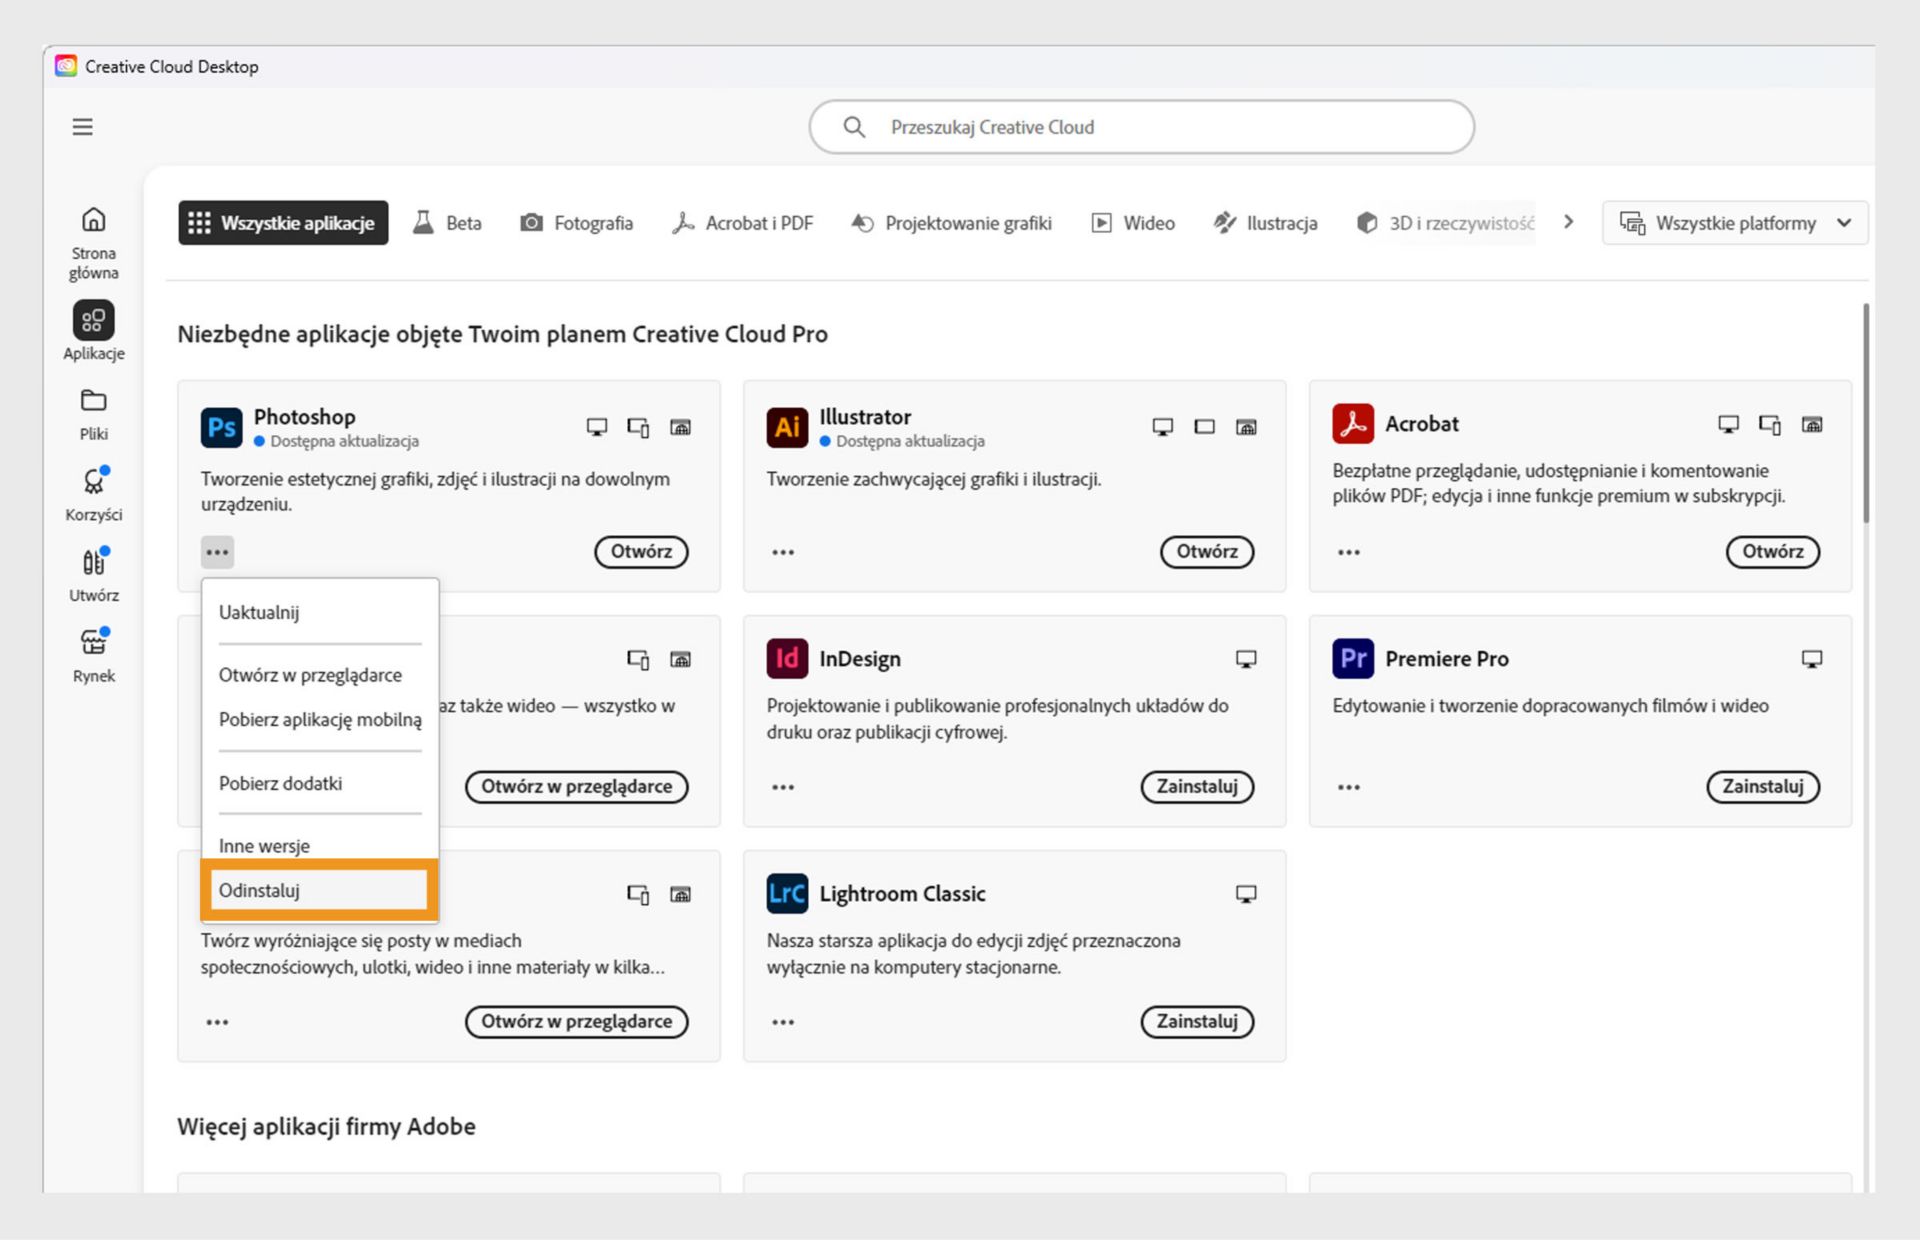Click the Przeszukaj Creative Cloud search field
The width and height of the screenshot is (1920, 1240).
coord(1140,127)
